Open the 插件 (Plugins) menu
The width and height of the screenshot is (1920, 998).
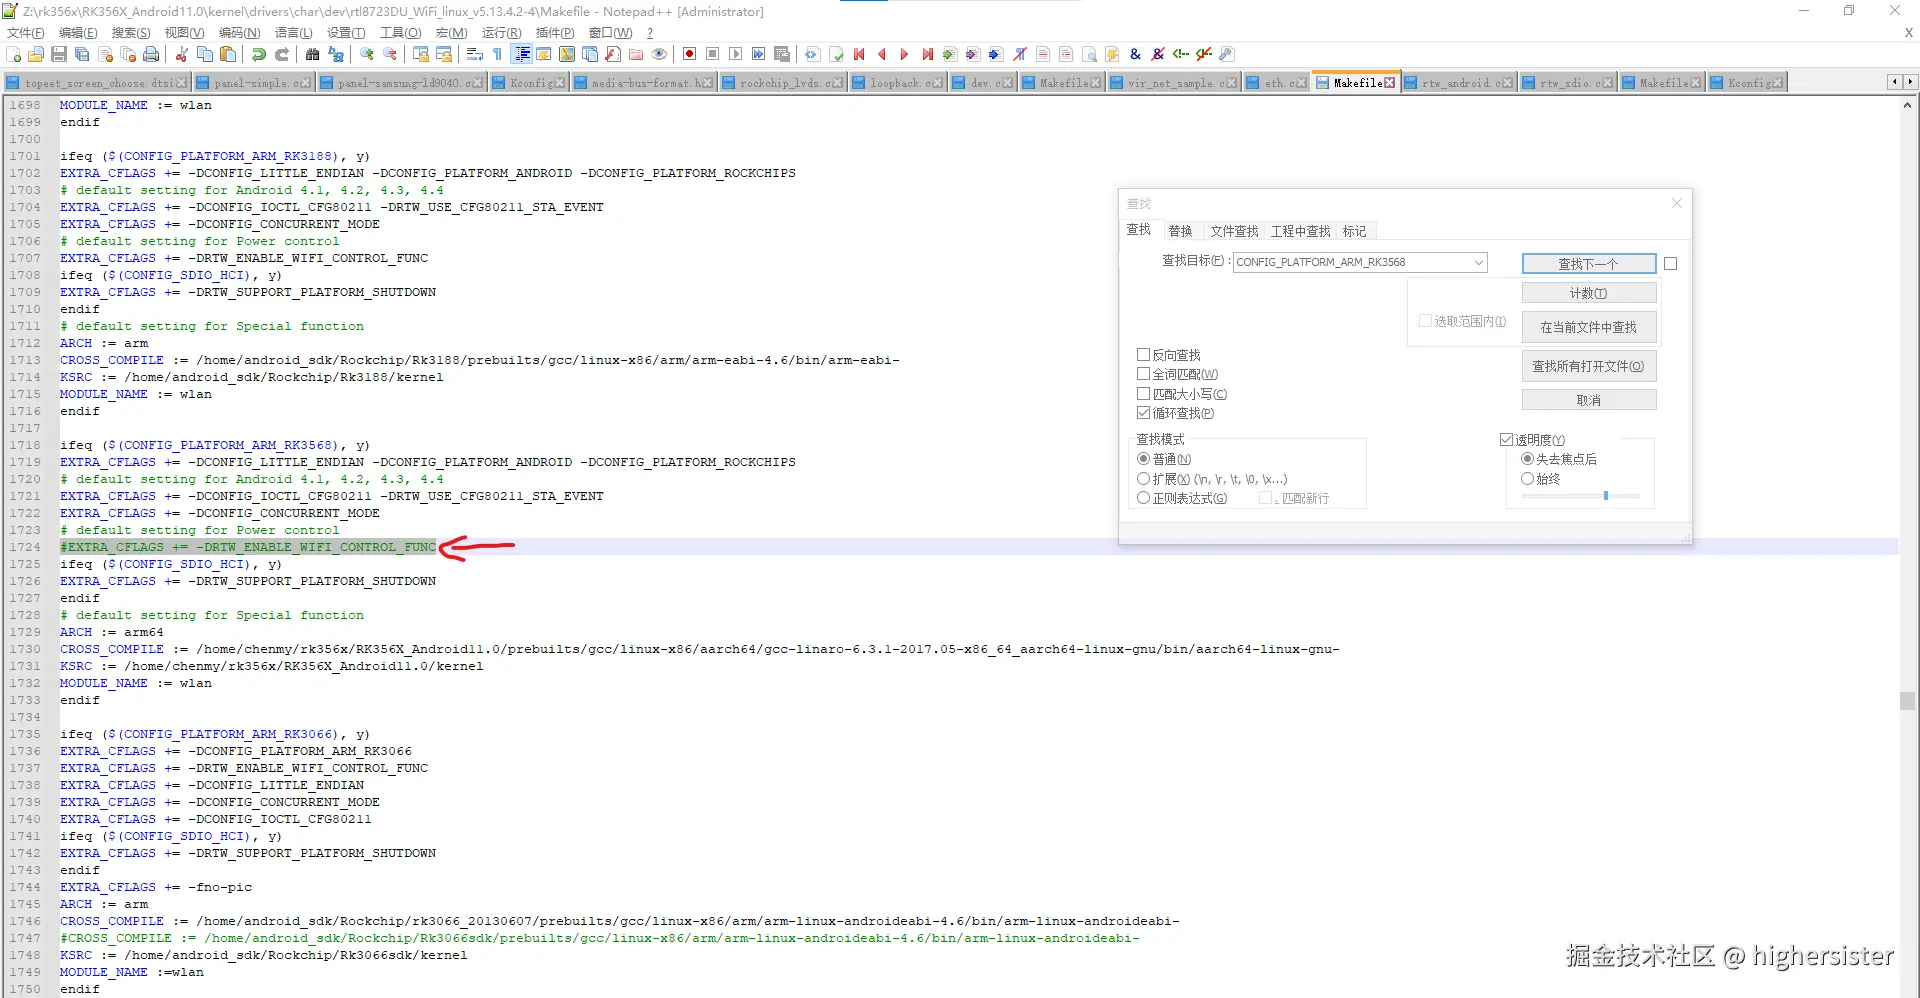point(555,33)
